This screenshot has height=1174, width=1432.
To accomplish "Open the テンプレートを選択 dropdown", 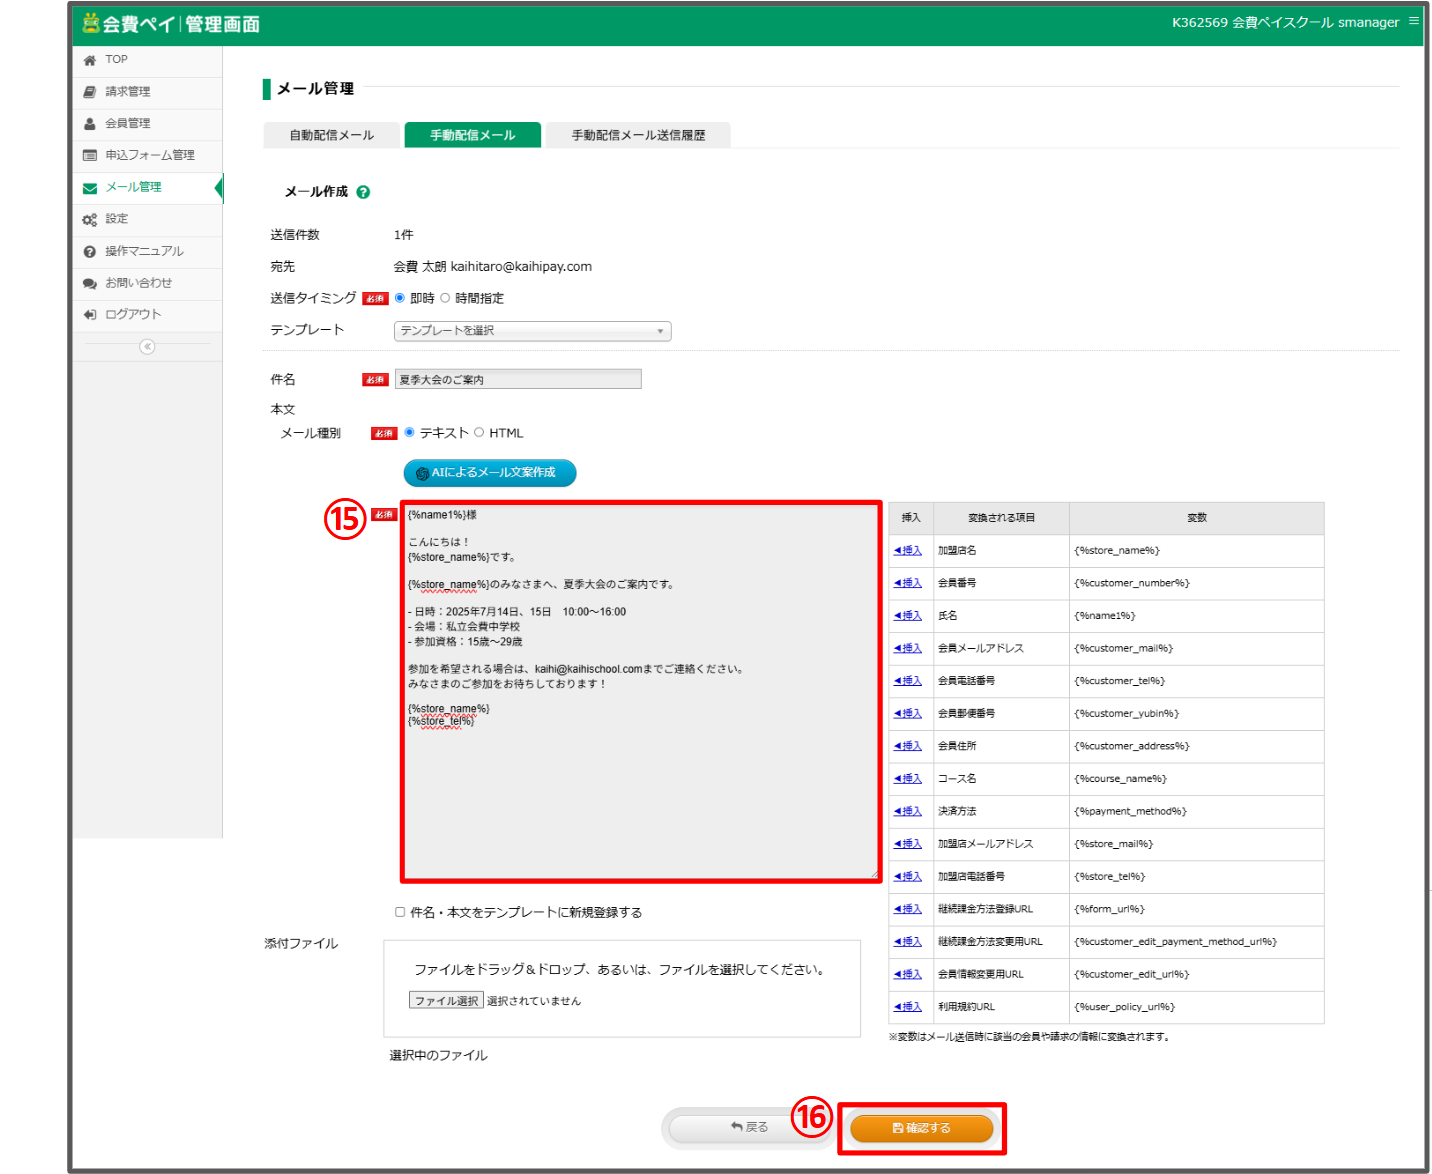I will coord(532,331).
